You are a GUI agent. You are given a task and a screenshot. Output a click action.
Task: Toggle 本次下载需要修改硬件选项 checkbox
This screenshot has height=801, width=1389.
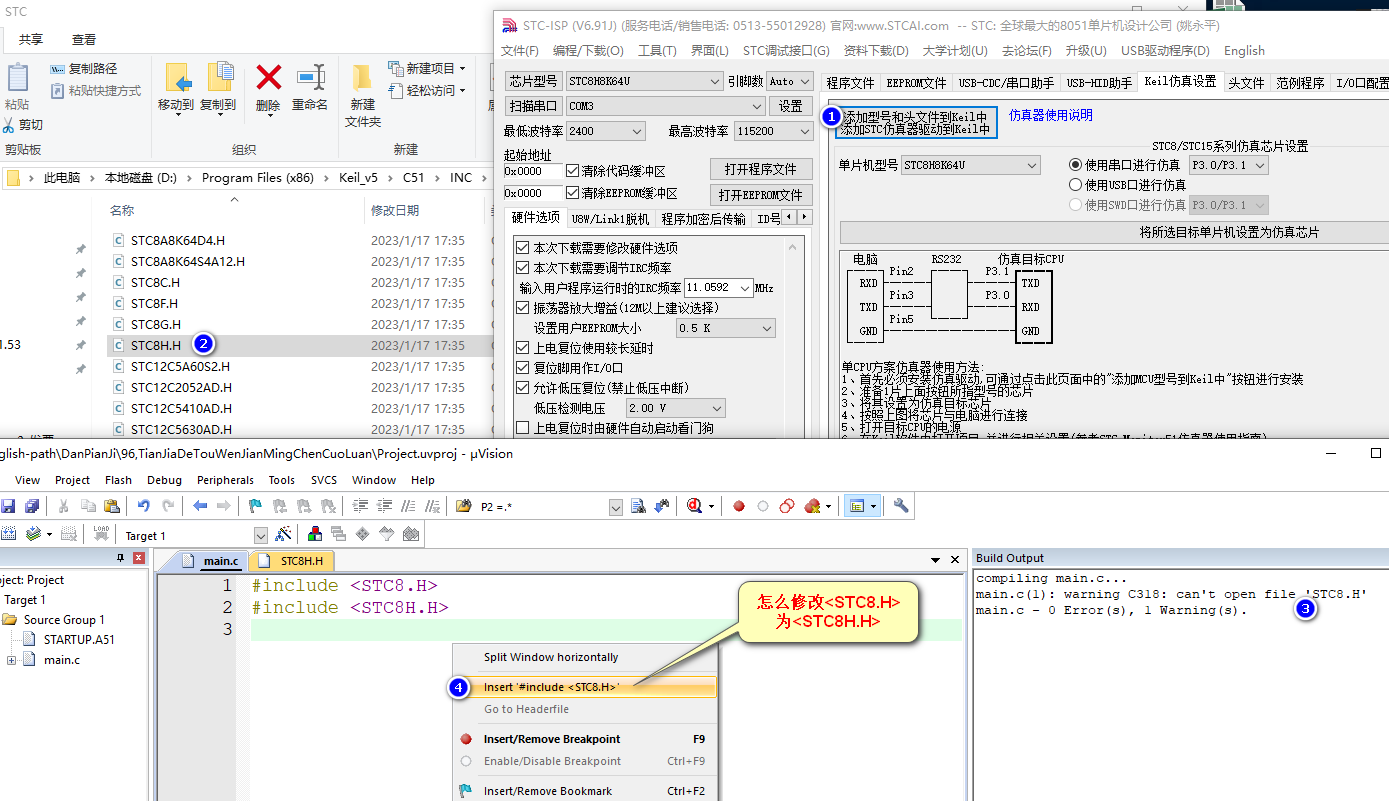tap(522, 248)
